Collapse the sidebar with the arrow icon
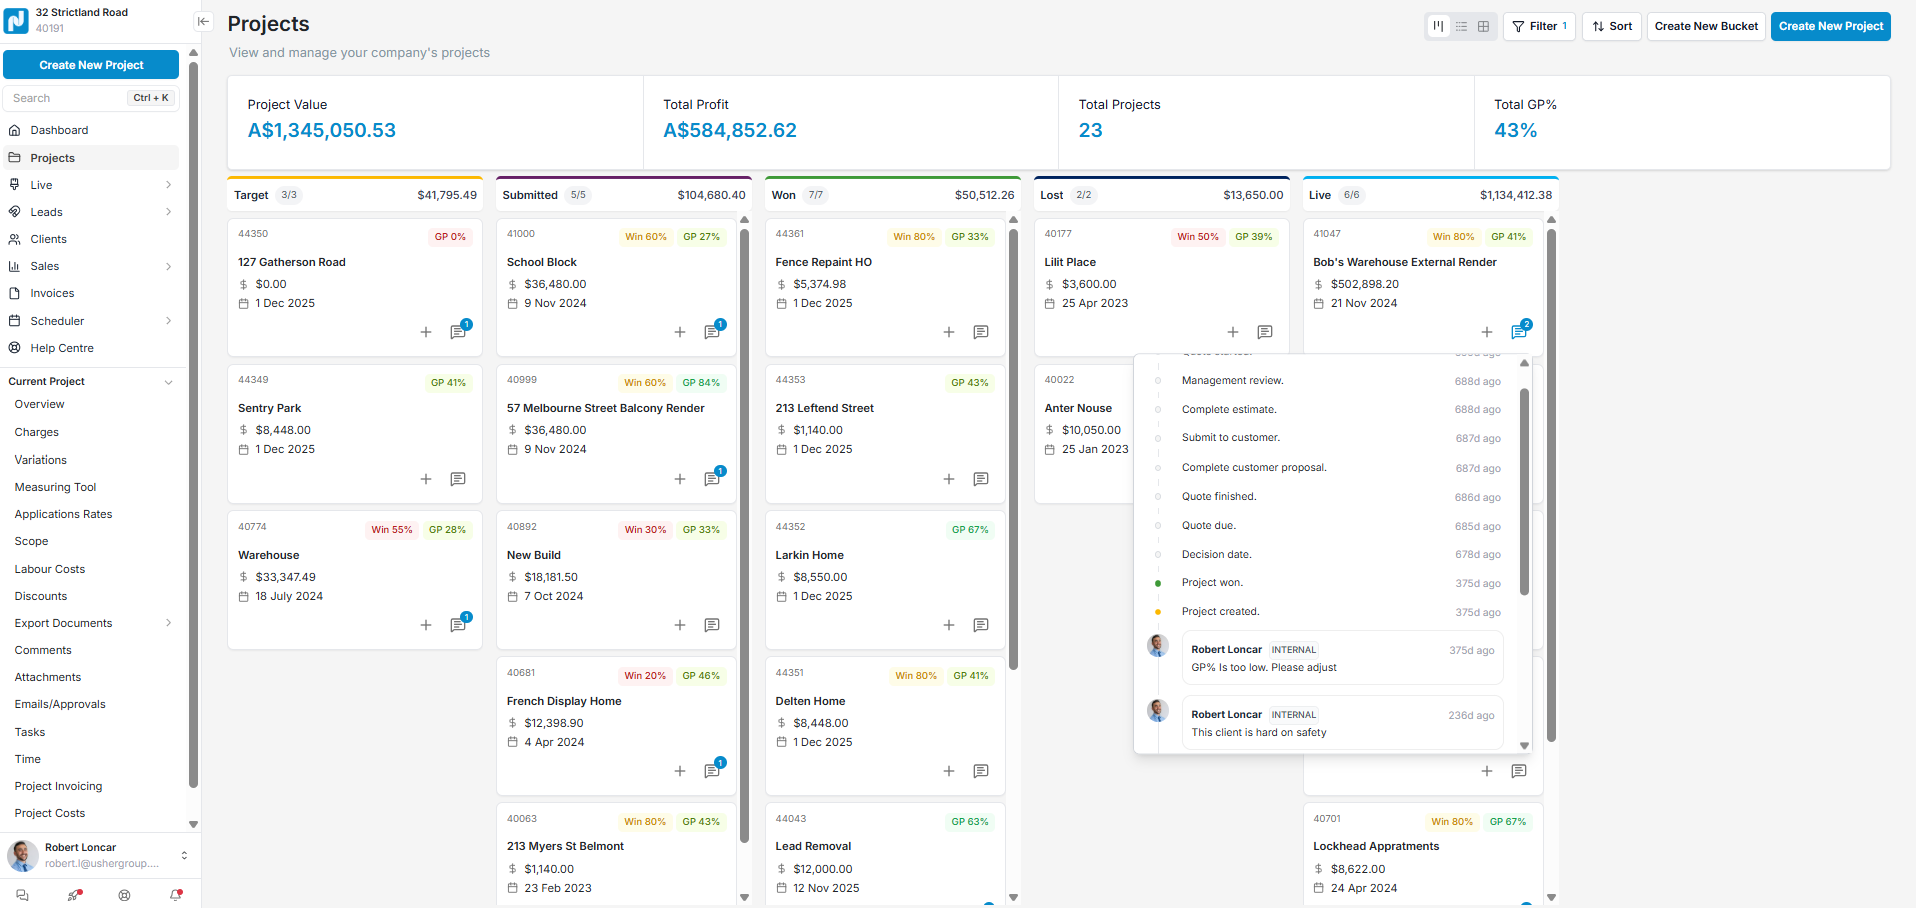Viewport: 1916px width, 908px height. coord(203,21)
